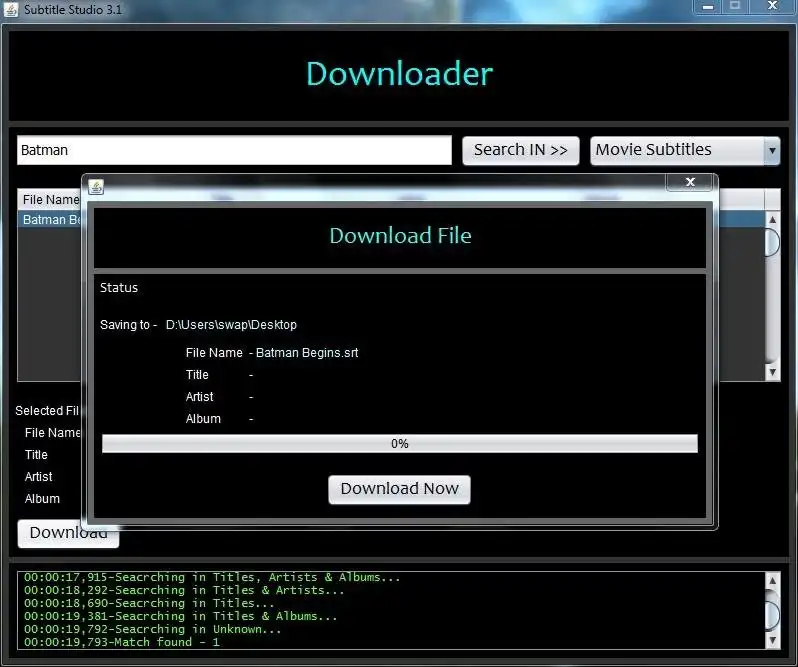The image size is (798, 667).
Task: Click the Download File heading
Action: (401, 236)
